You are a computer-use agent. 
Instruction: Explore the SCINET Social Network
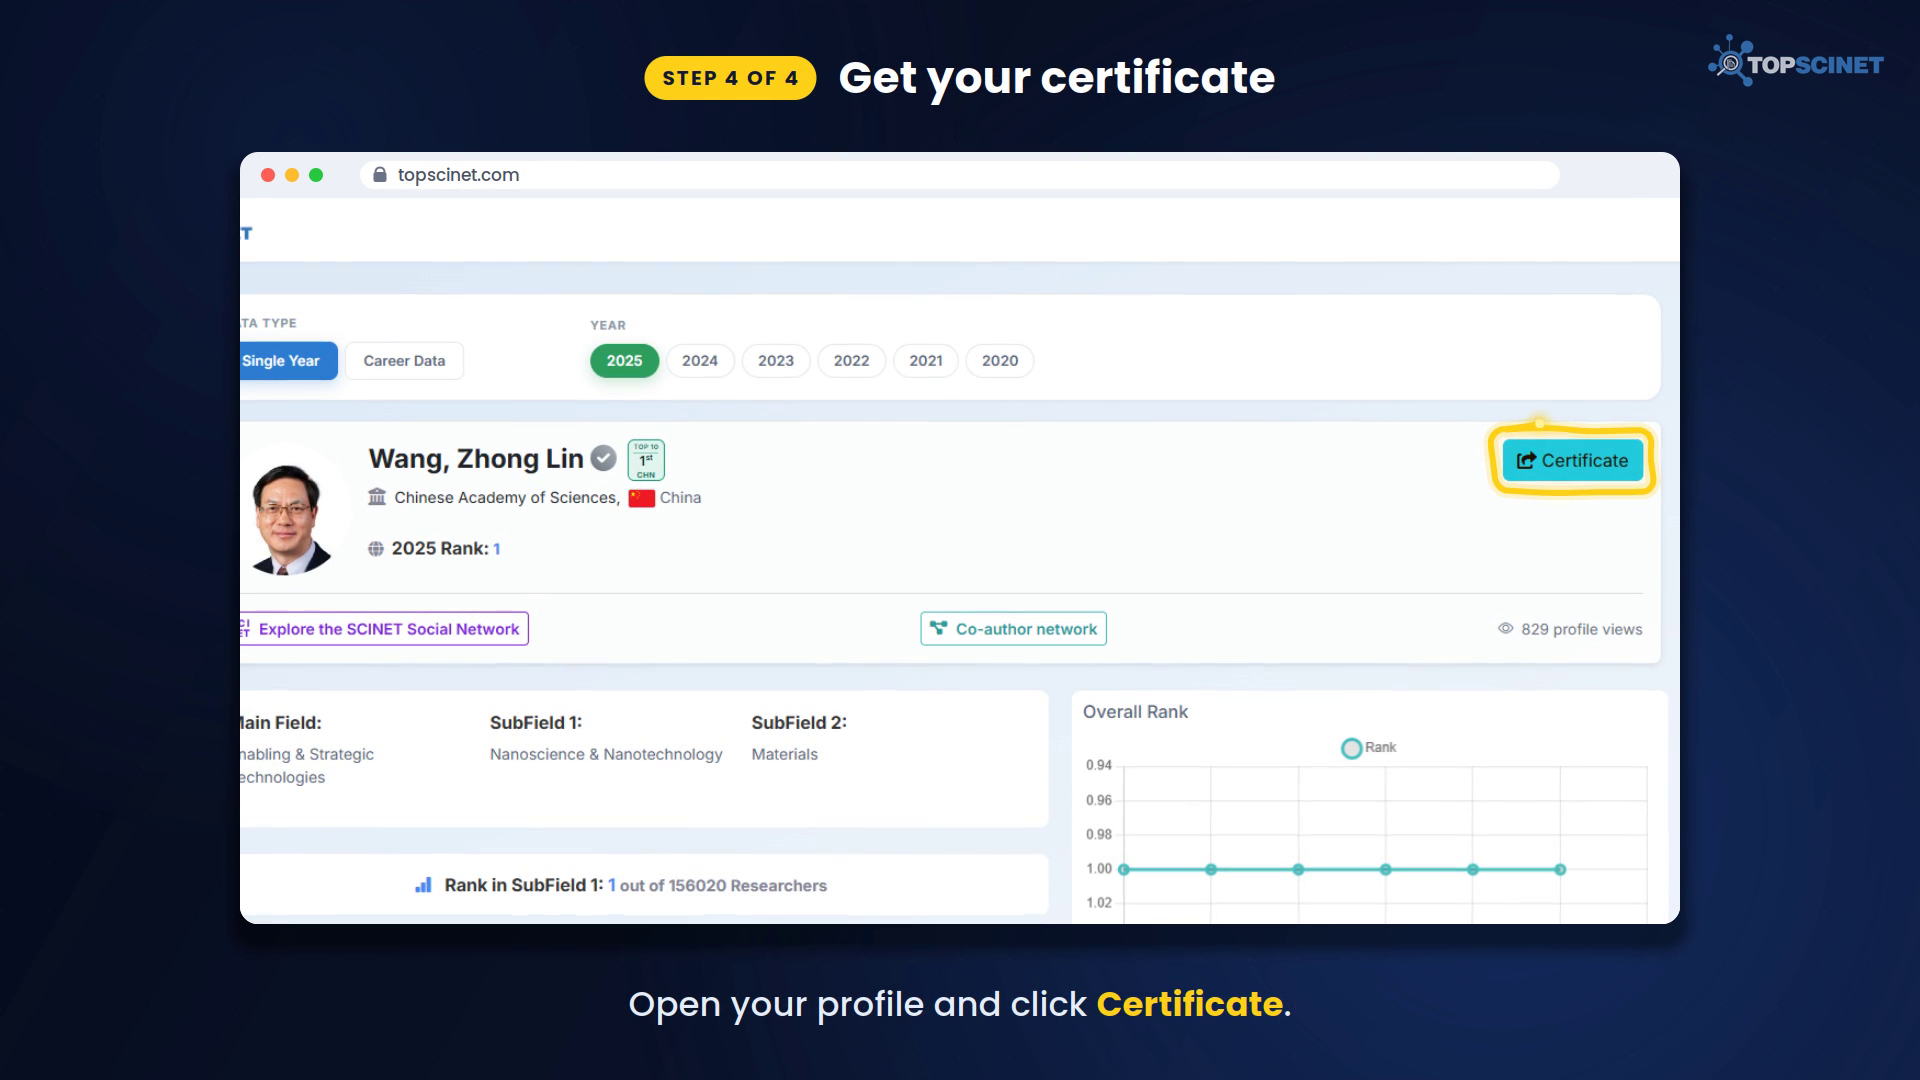384,629
